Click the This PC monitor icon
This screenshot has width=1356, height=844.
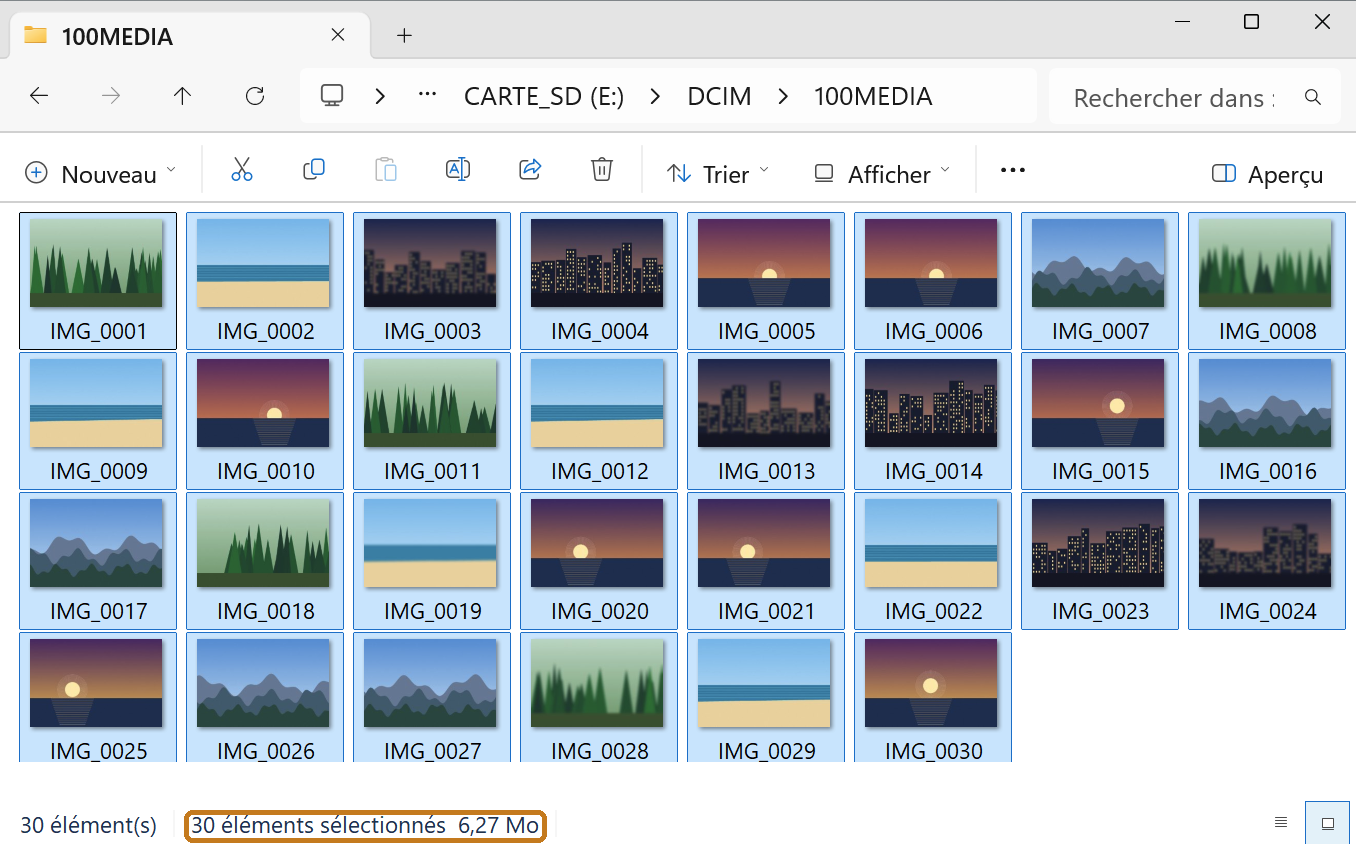click(332, 96)
